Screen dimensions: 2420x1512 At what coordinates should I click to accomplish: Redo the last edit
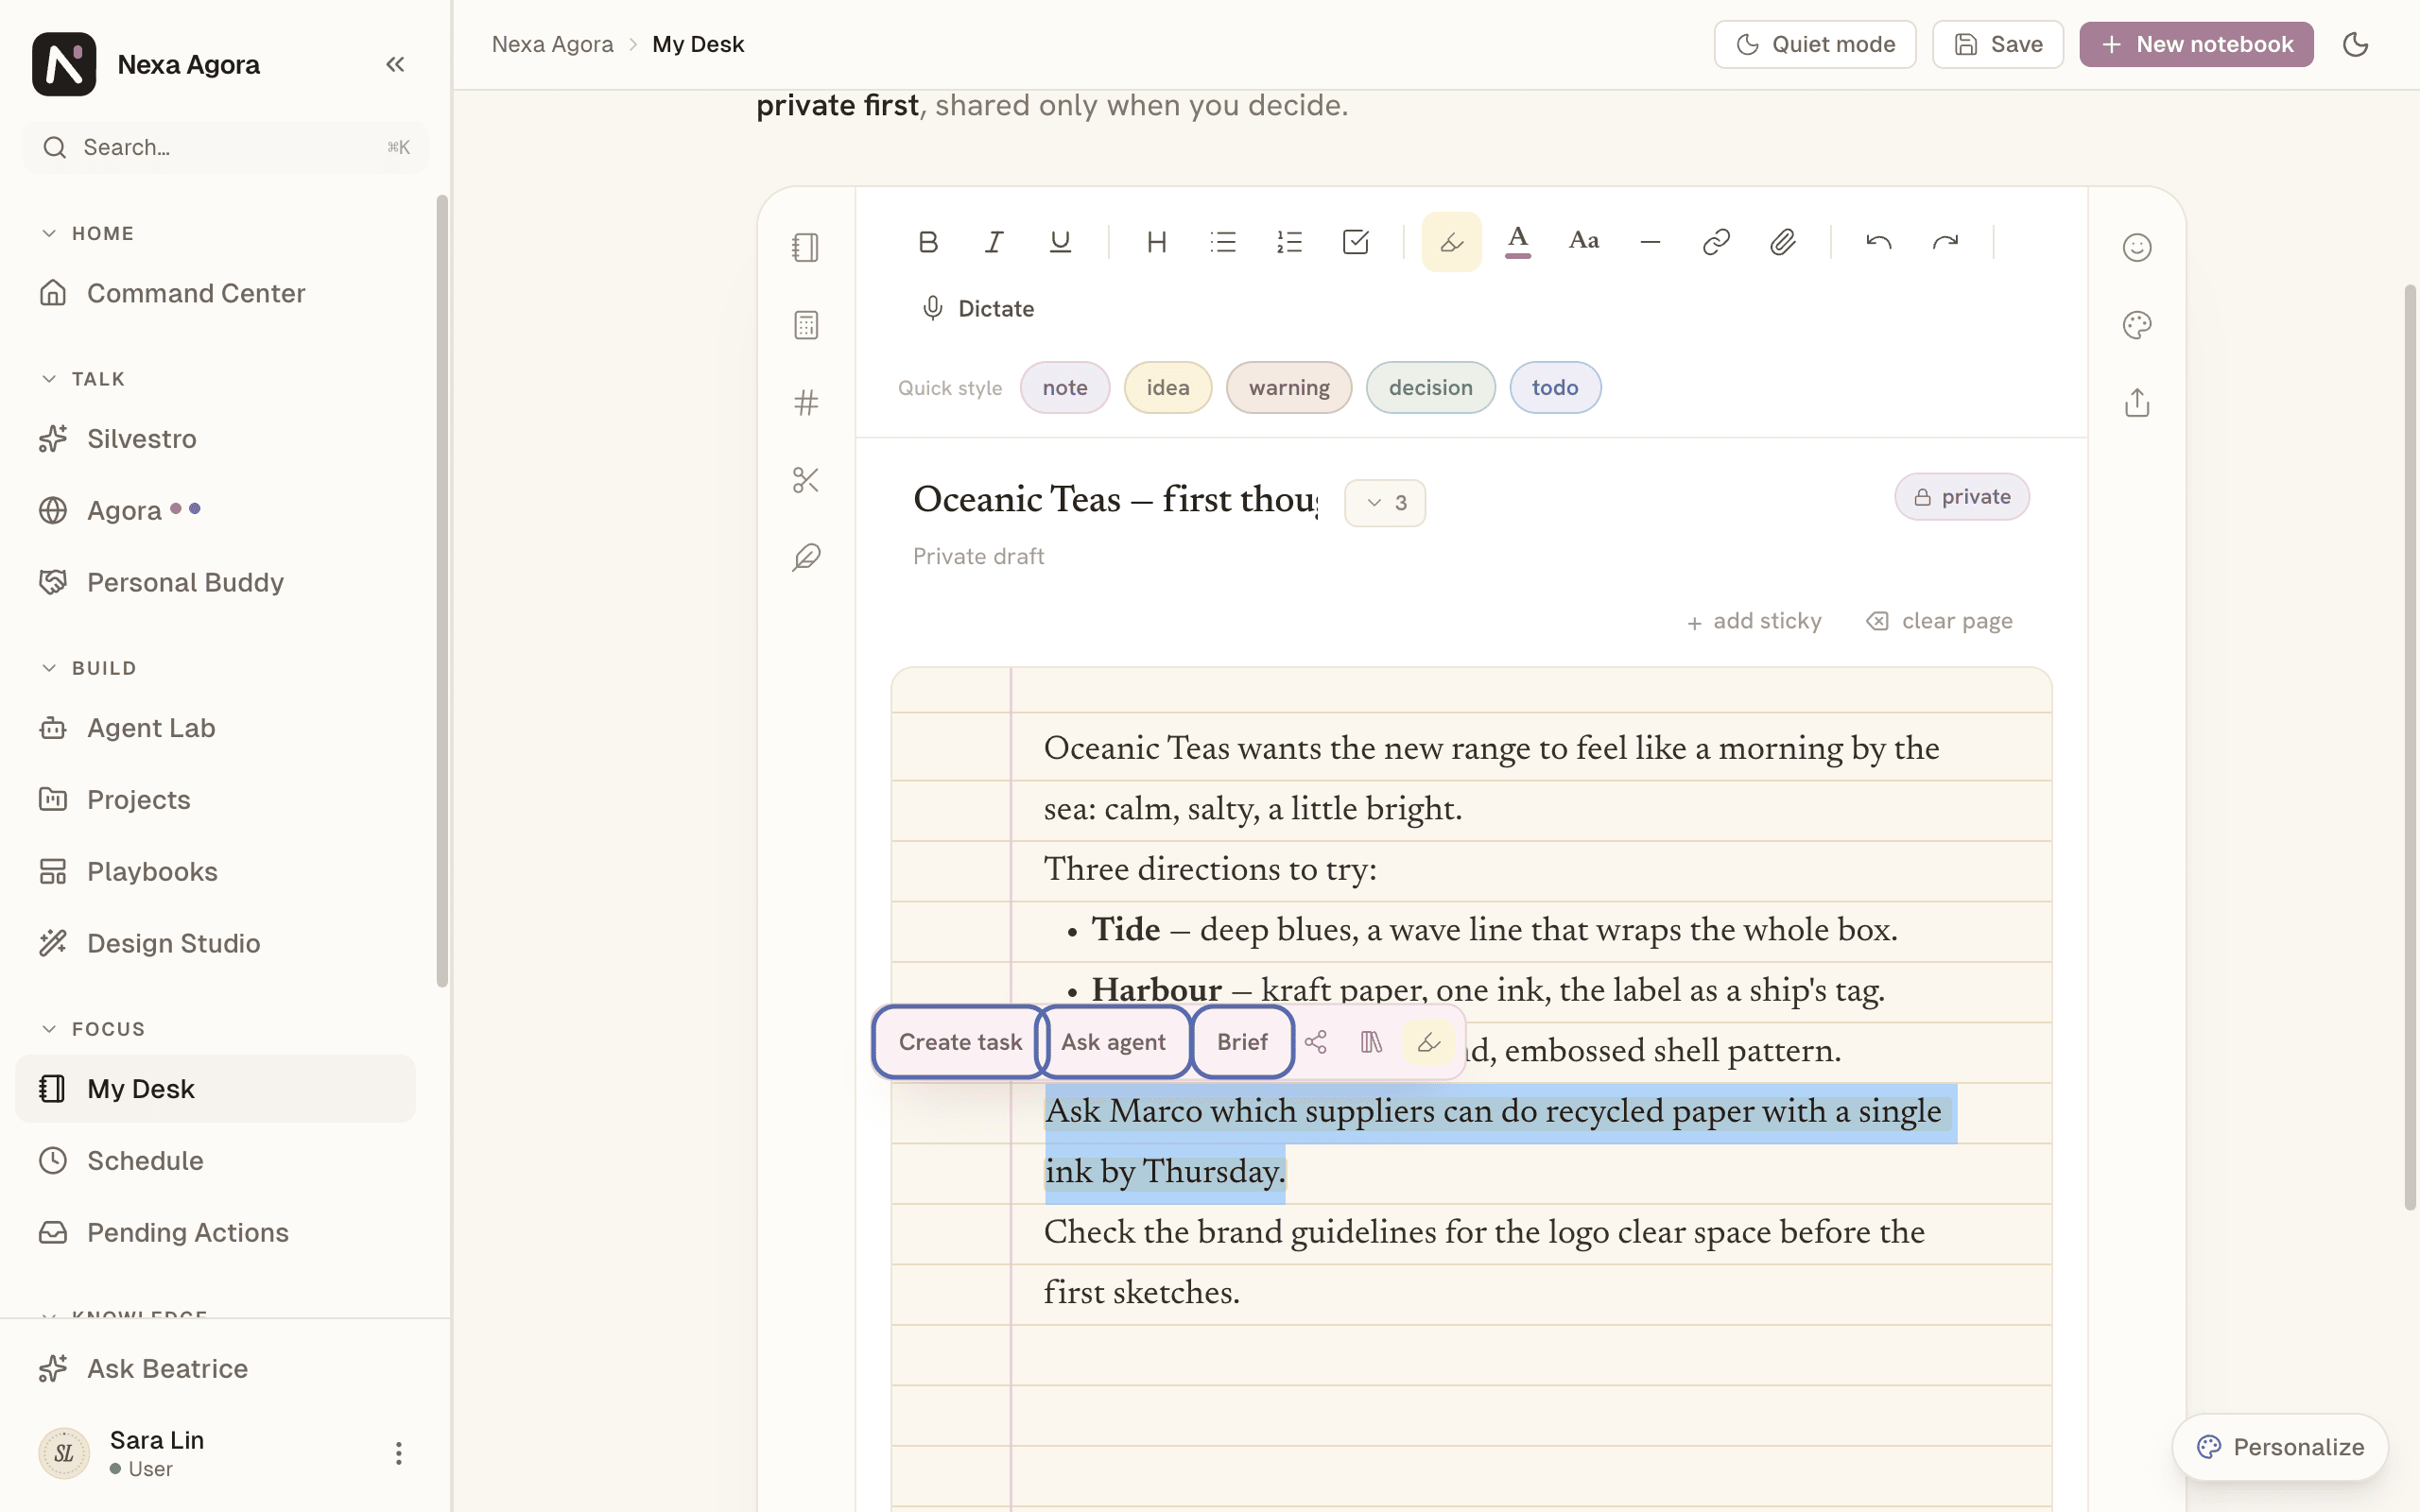[1945, 242]
